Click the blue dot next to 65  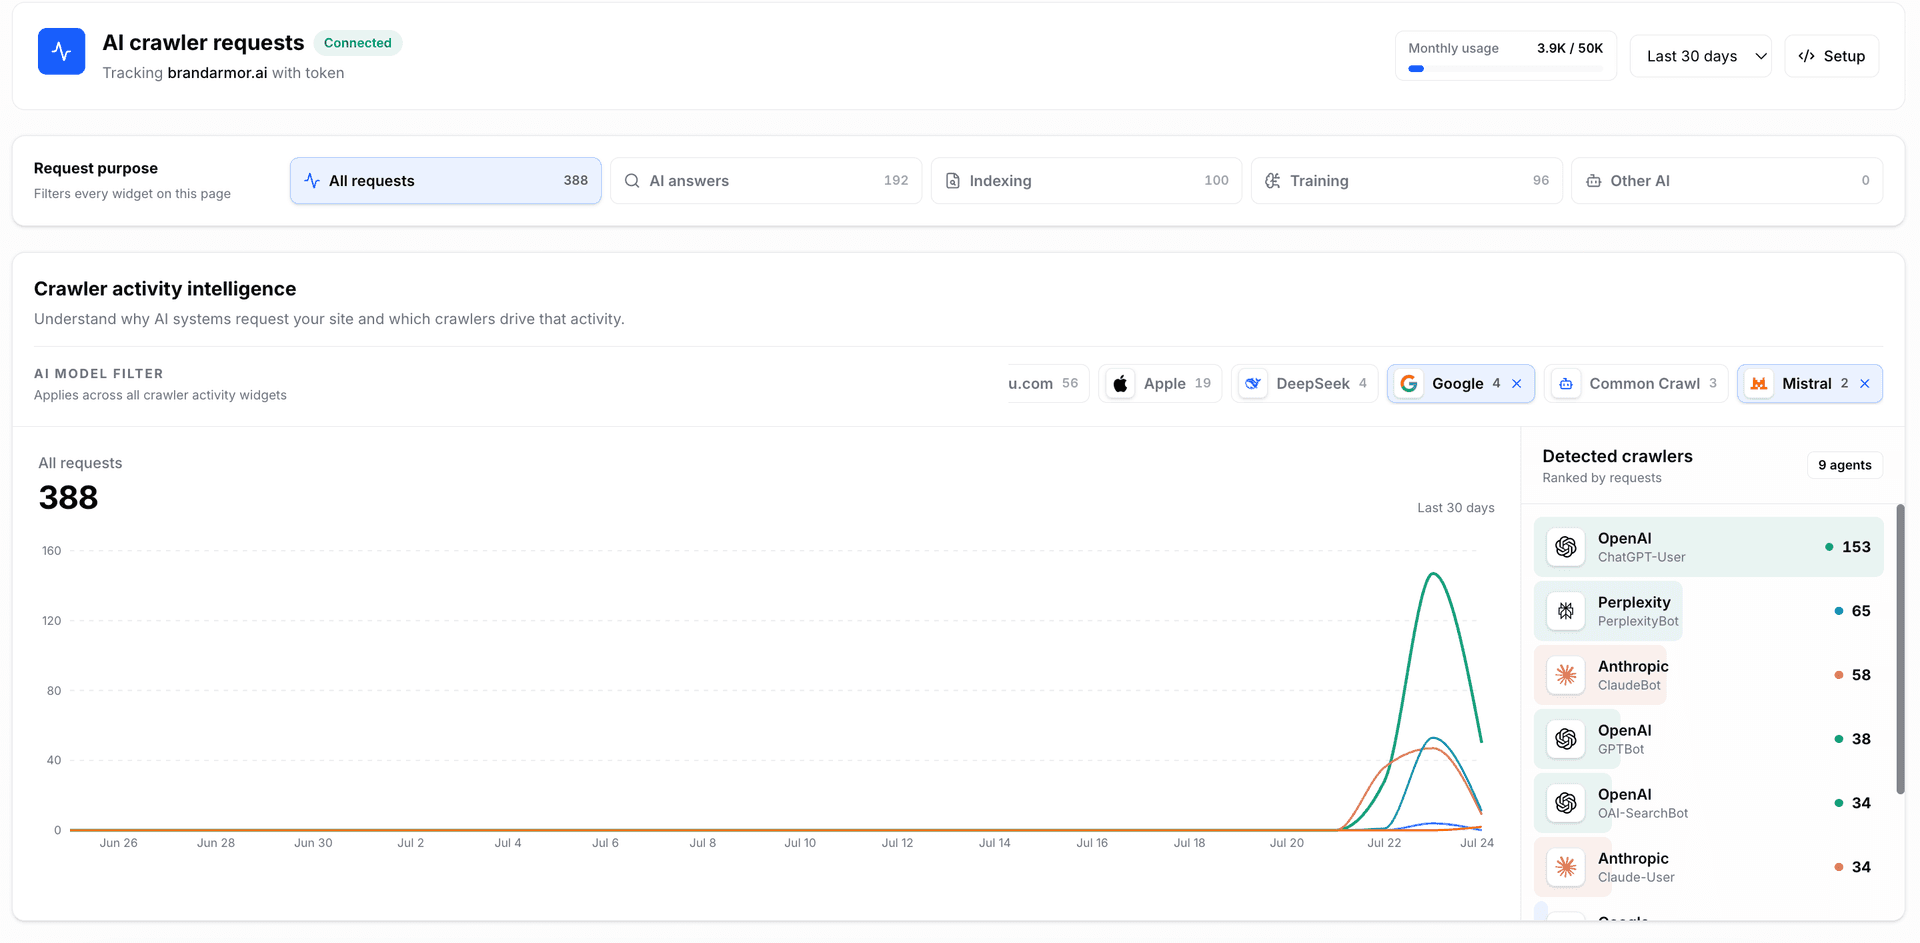tap(1838, 611)
